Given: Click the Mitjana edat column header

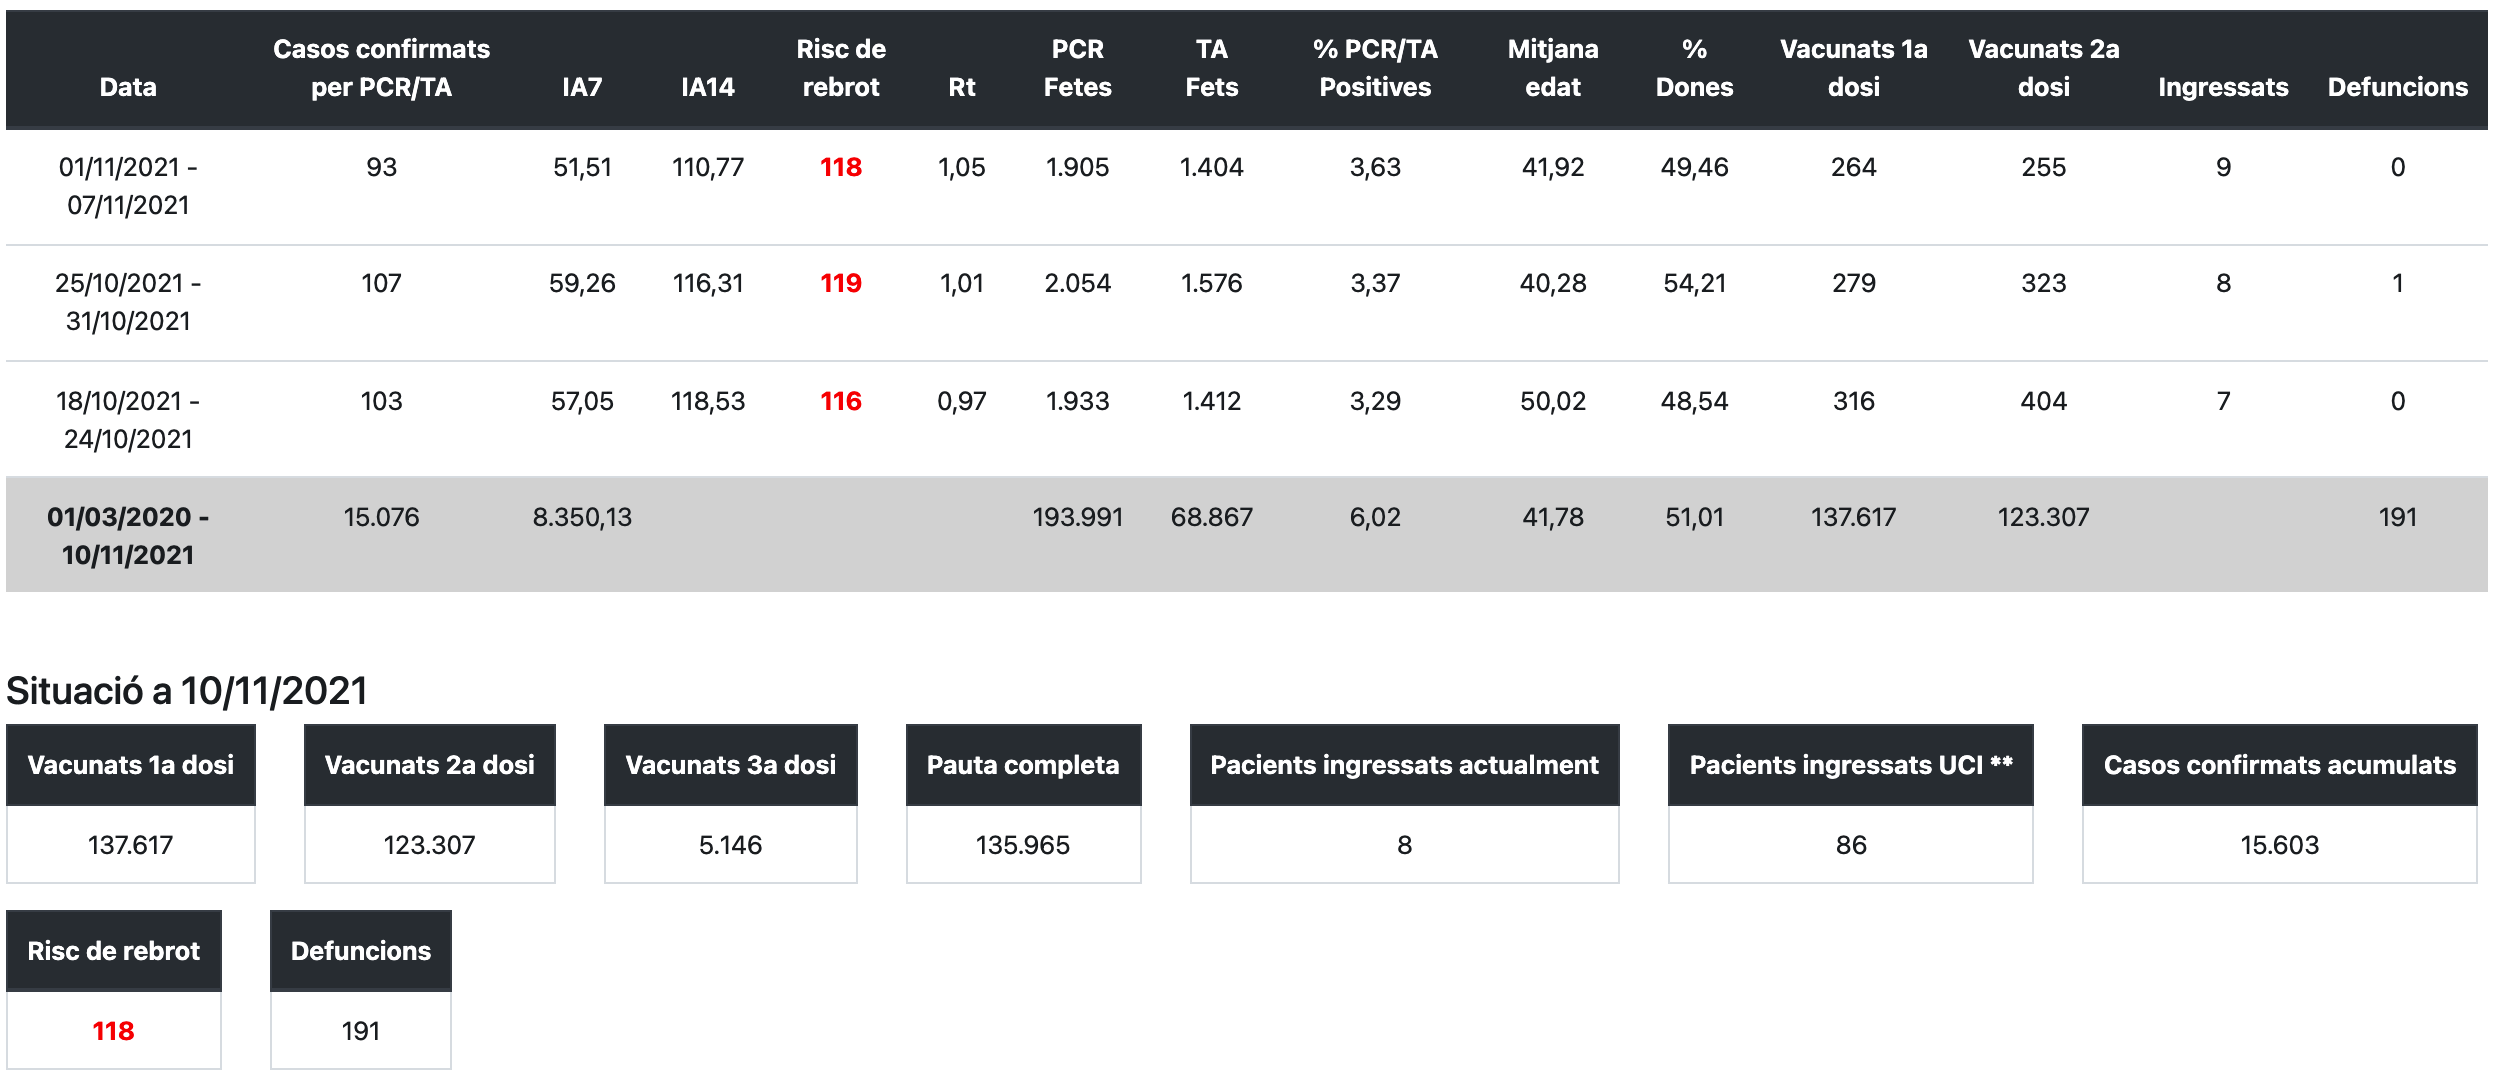Looking at the screenshot, I should pyautogui.click(x=1552, y=68).
